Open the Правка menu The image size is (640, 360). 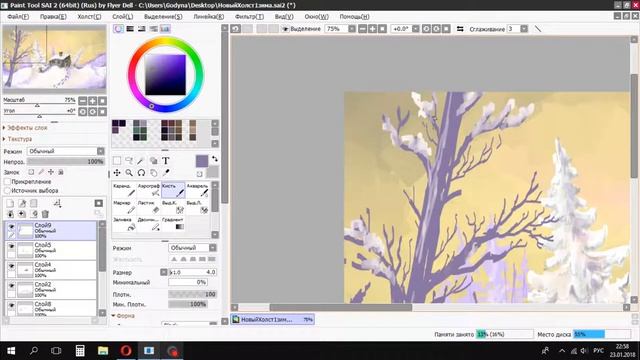(x=53, y=17)
